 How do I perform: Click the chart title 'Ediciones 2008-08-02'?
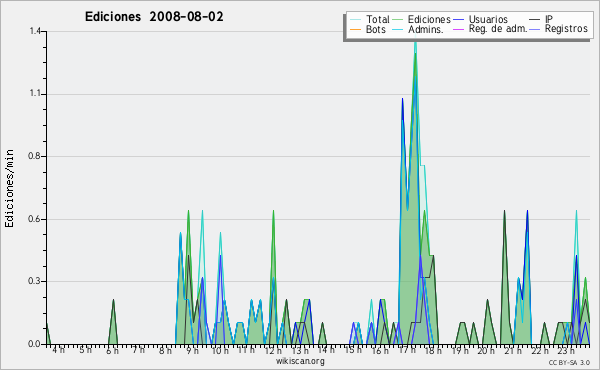click(154, 17)
